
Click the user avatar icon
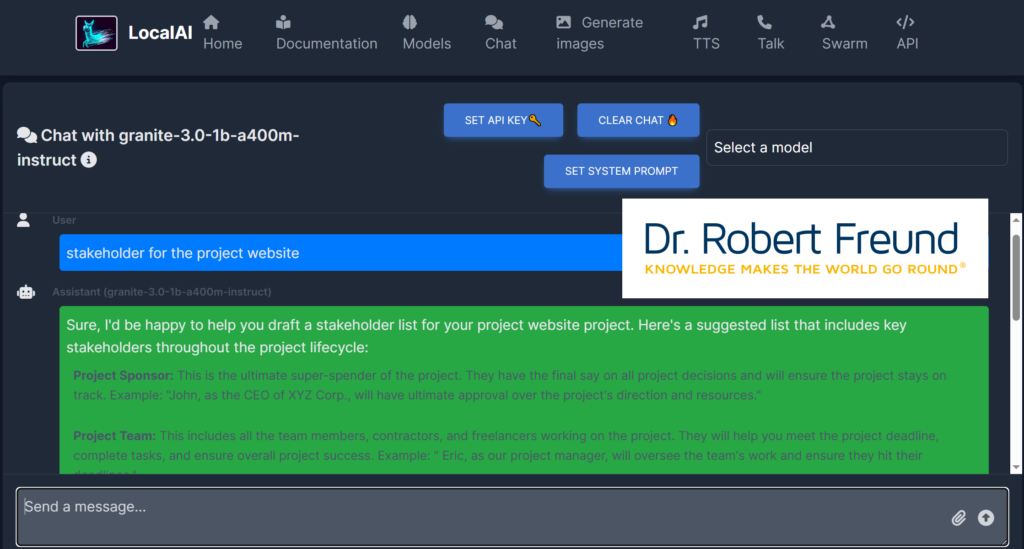pos(24,220)
